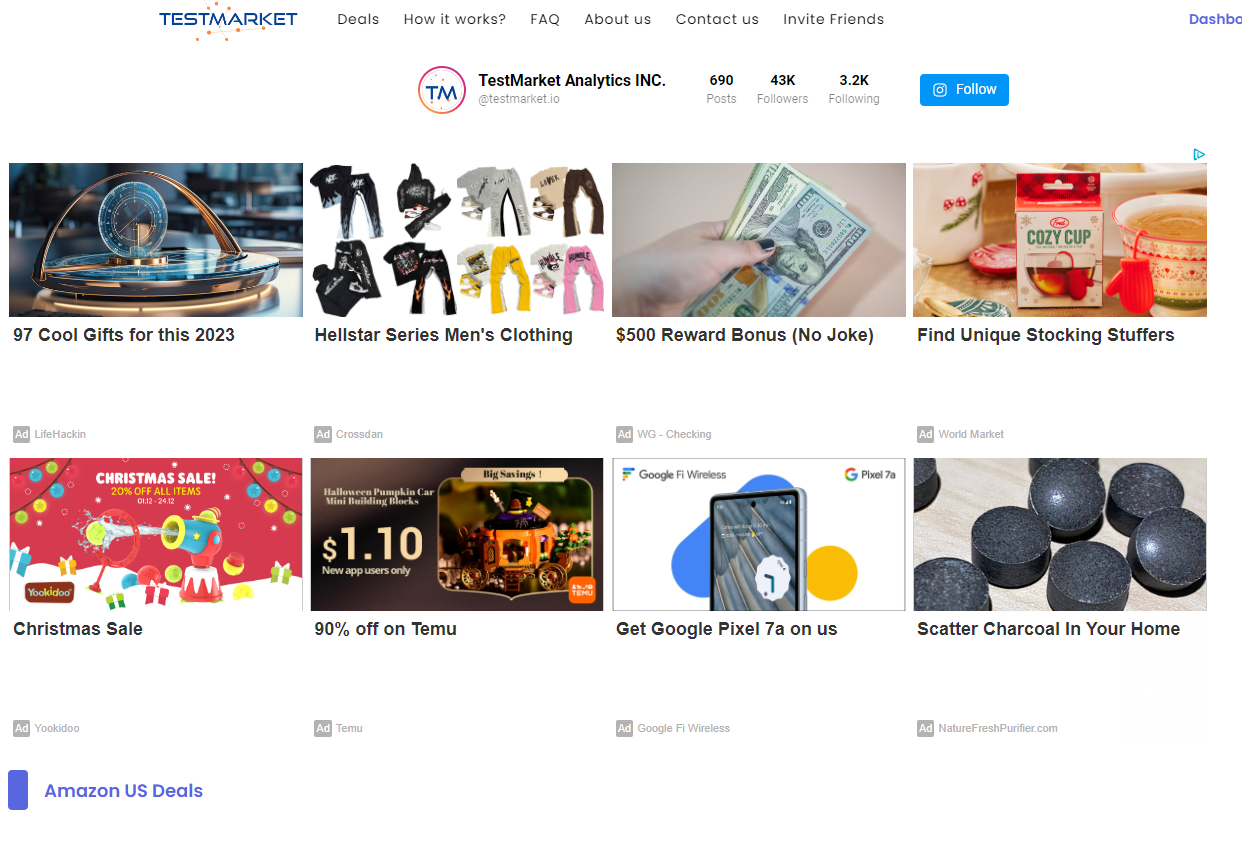Open the 97 Cool Gifts ad image
This screenshot has height=843, width=1242.
coord(156,240)
